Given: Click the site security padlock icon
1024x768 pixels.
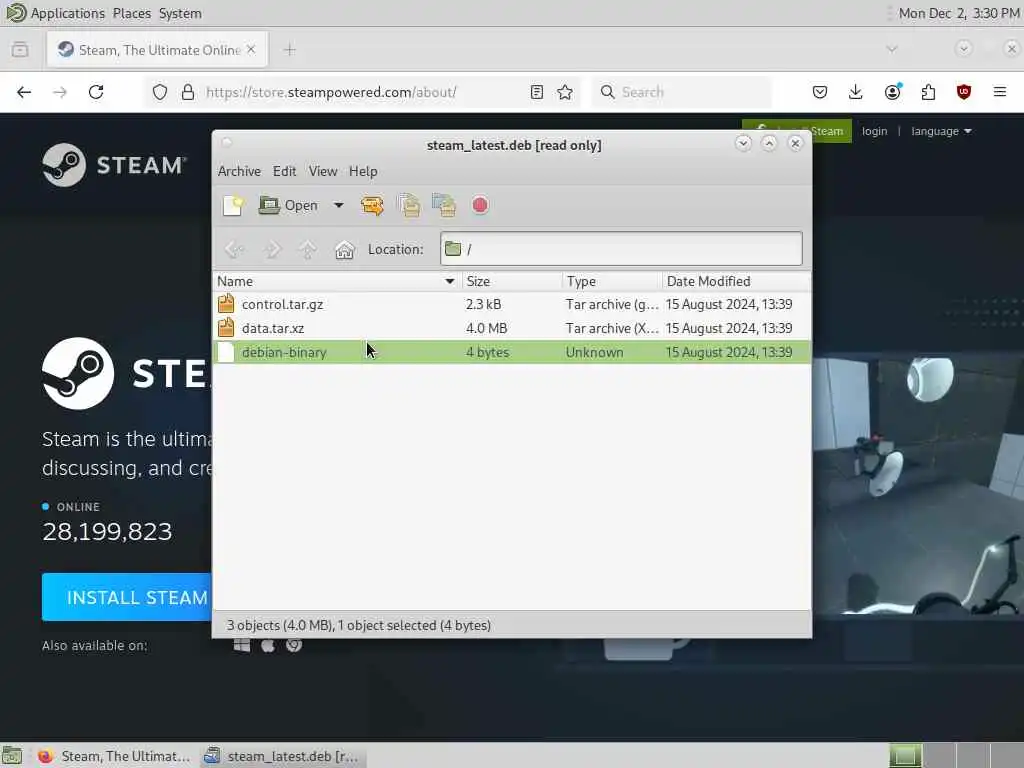Looking at the screenshot, I should coord(188,92).
